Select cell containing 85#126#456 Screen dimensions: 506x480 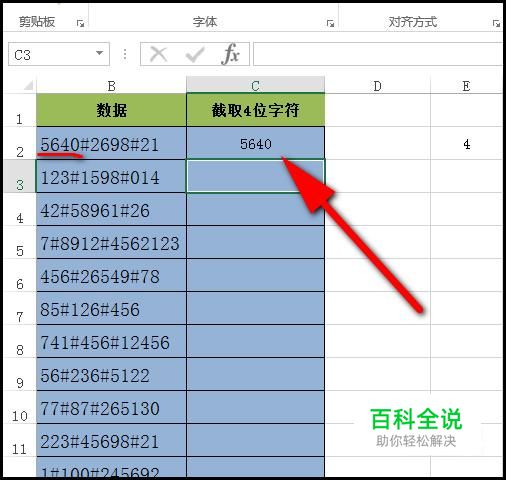(111, 308)
